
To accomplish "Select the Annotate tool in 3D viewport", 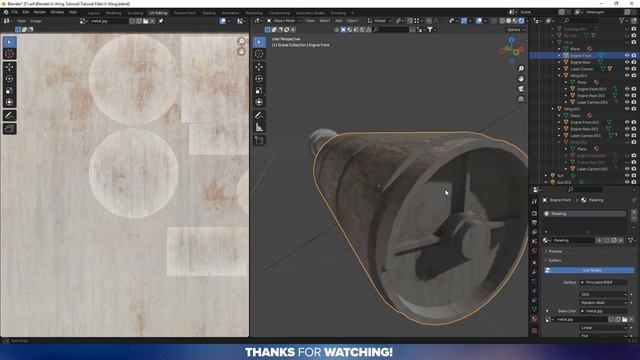I will pos(259,116).
